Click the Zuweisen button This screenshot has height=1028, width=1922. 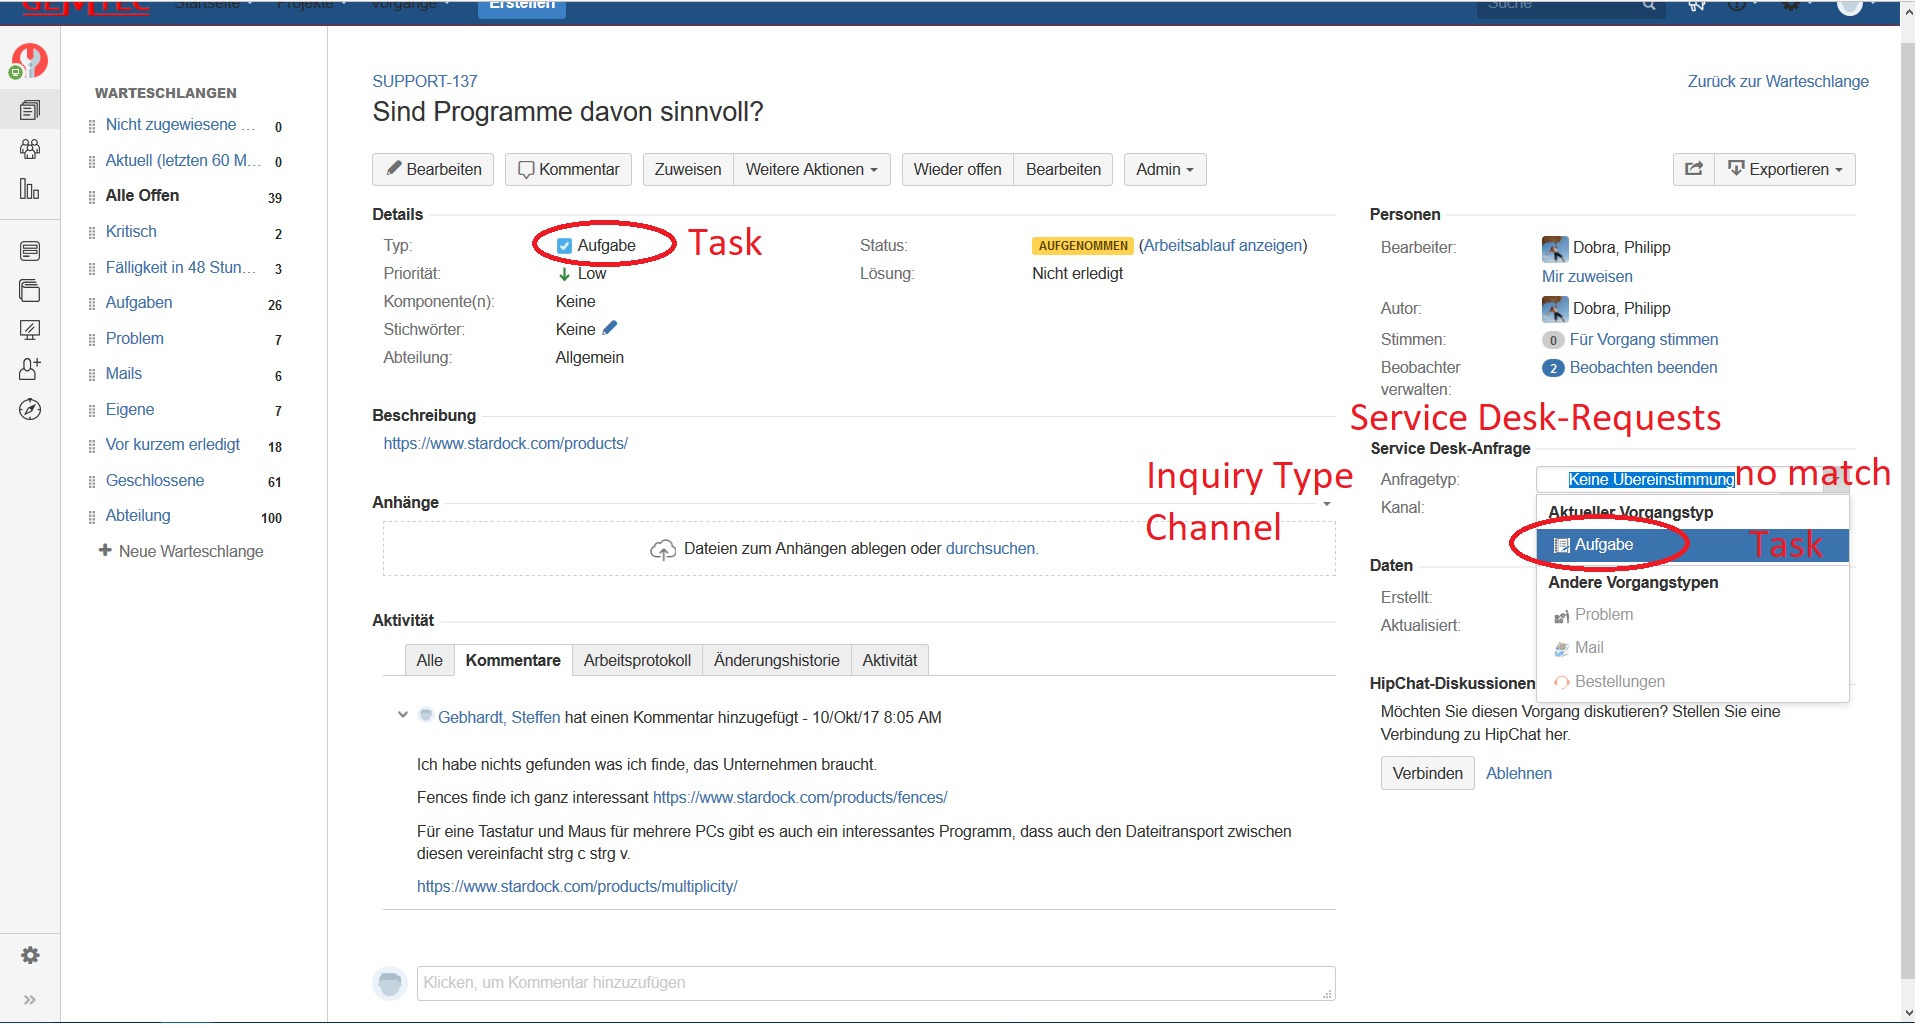point(688,169)
